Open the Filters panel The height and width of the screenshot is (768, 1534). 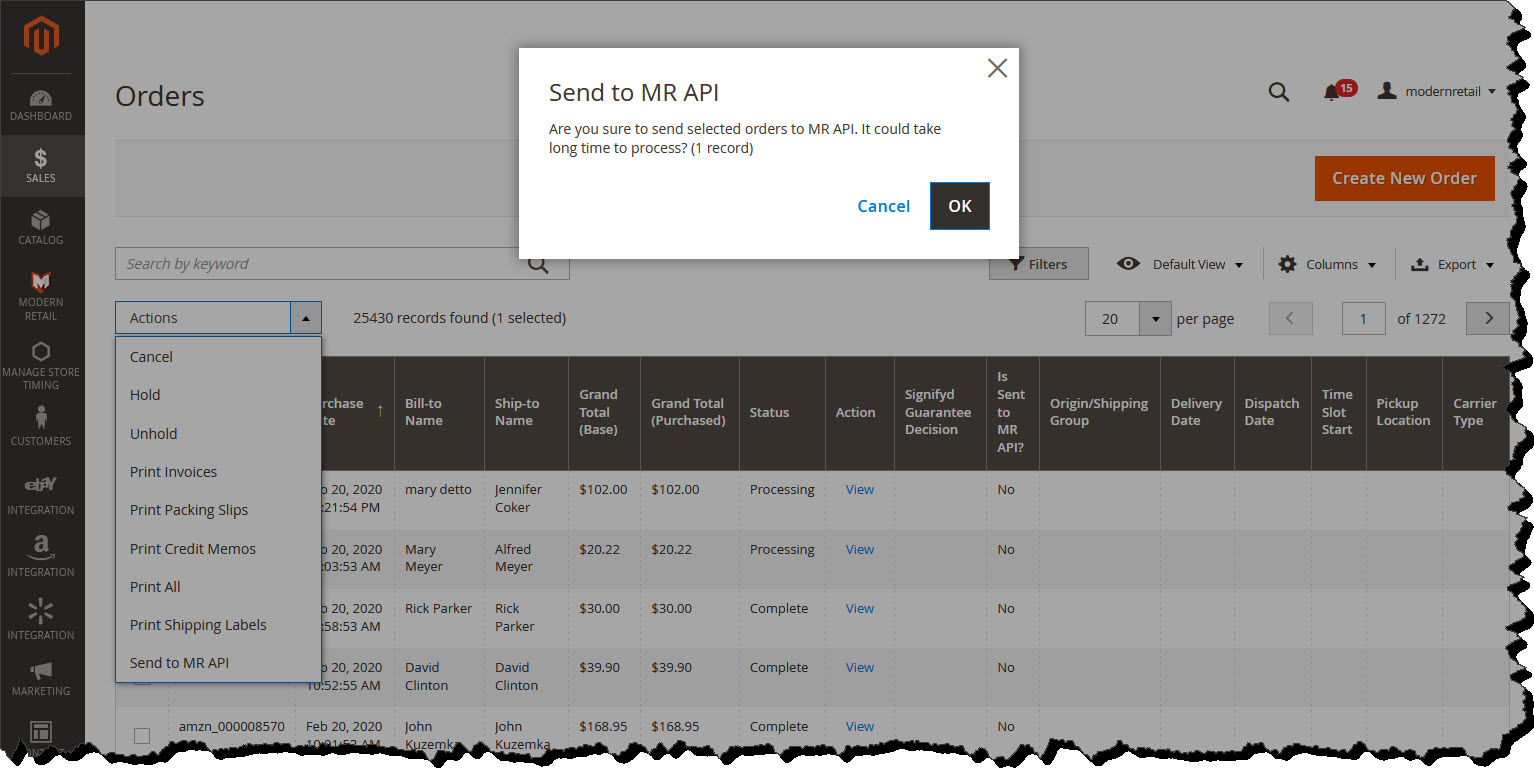(1038, 264)
